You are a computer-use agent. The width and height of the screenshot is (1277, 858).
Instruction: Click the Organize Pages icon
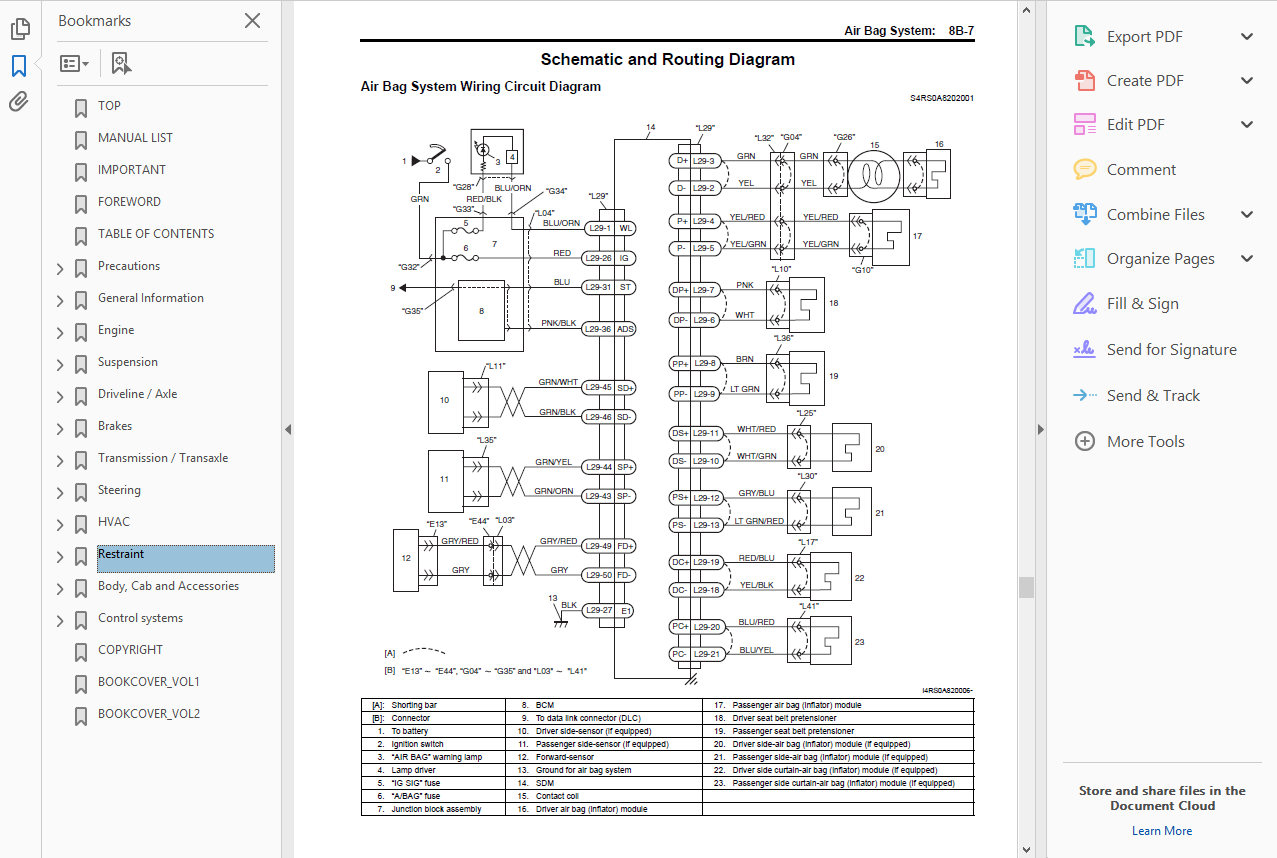(1084, 259)
